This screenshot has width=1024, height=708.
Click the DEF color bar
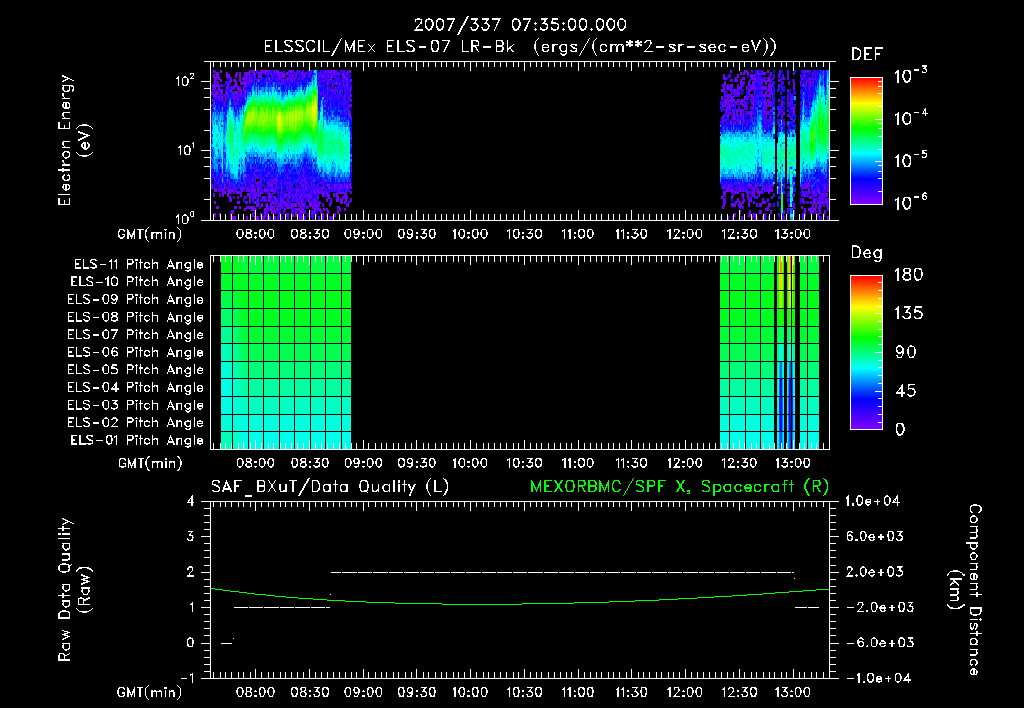tap(866, 141)
